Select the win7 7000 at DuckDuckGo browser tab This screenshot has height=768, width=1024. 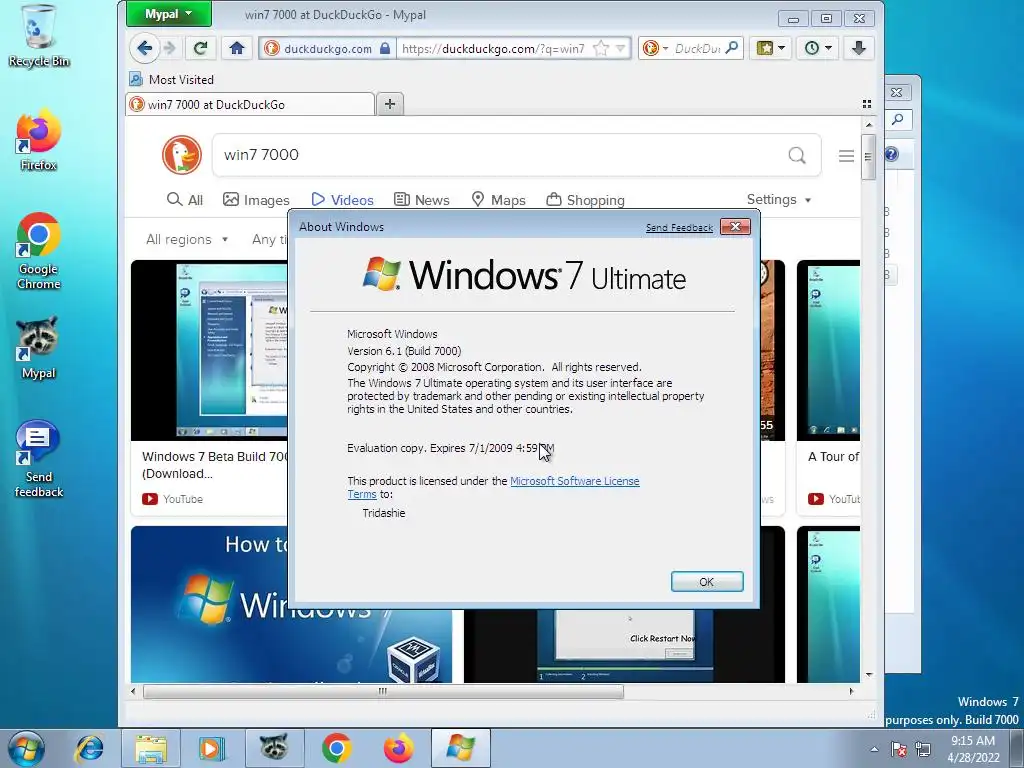point(250,104)
